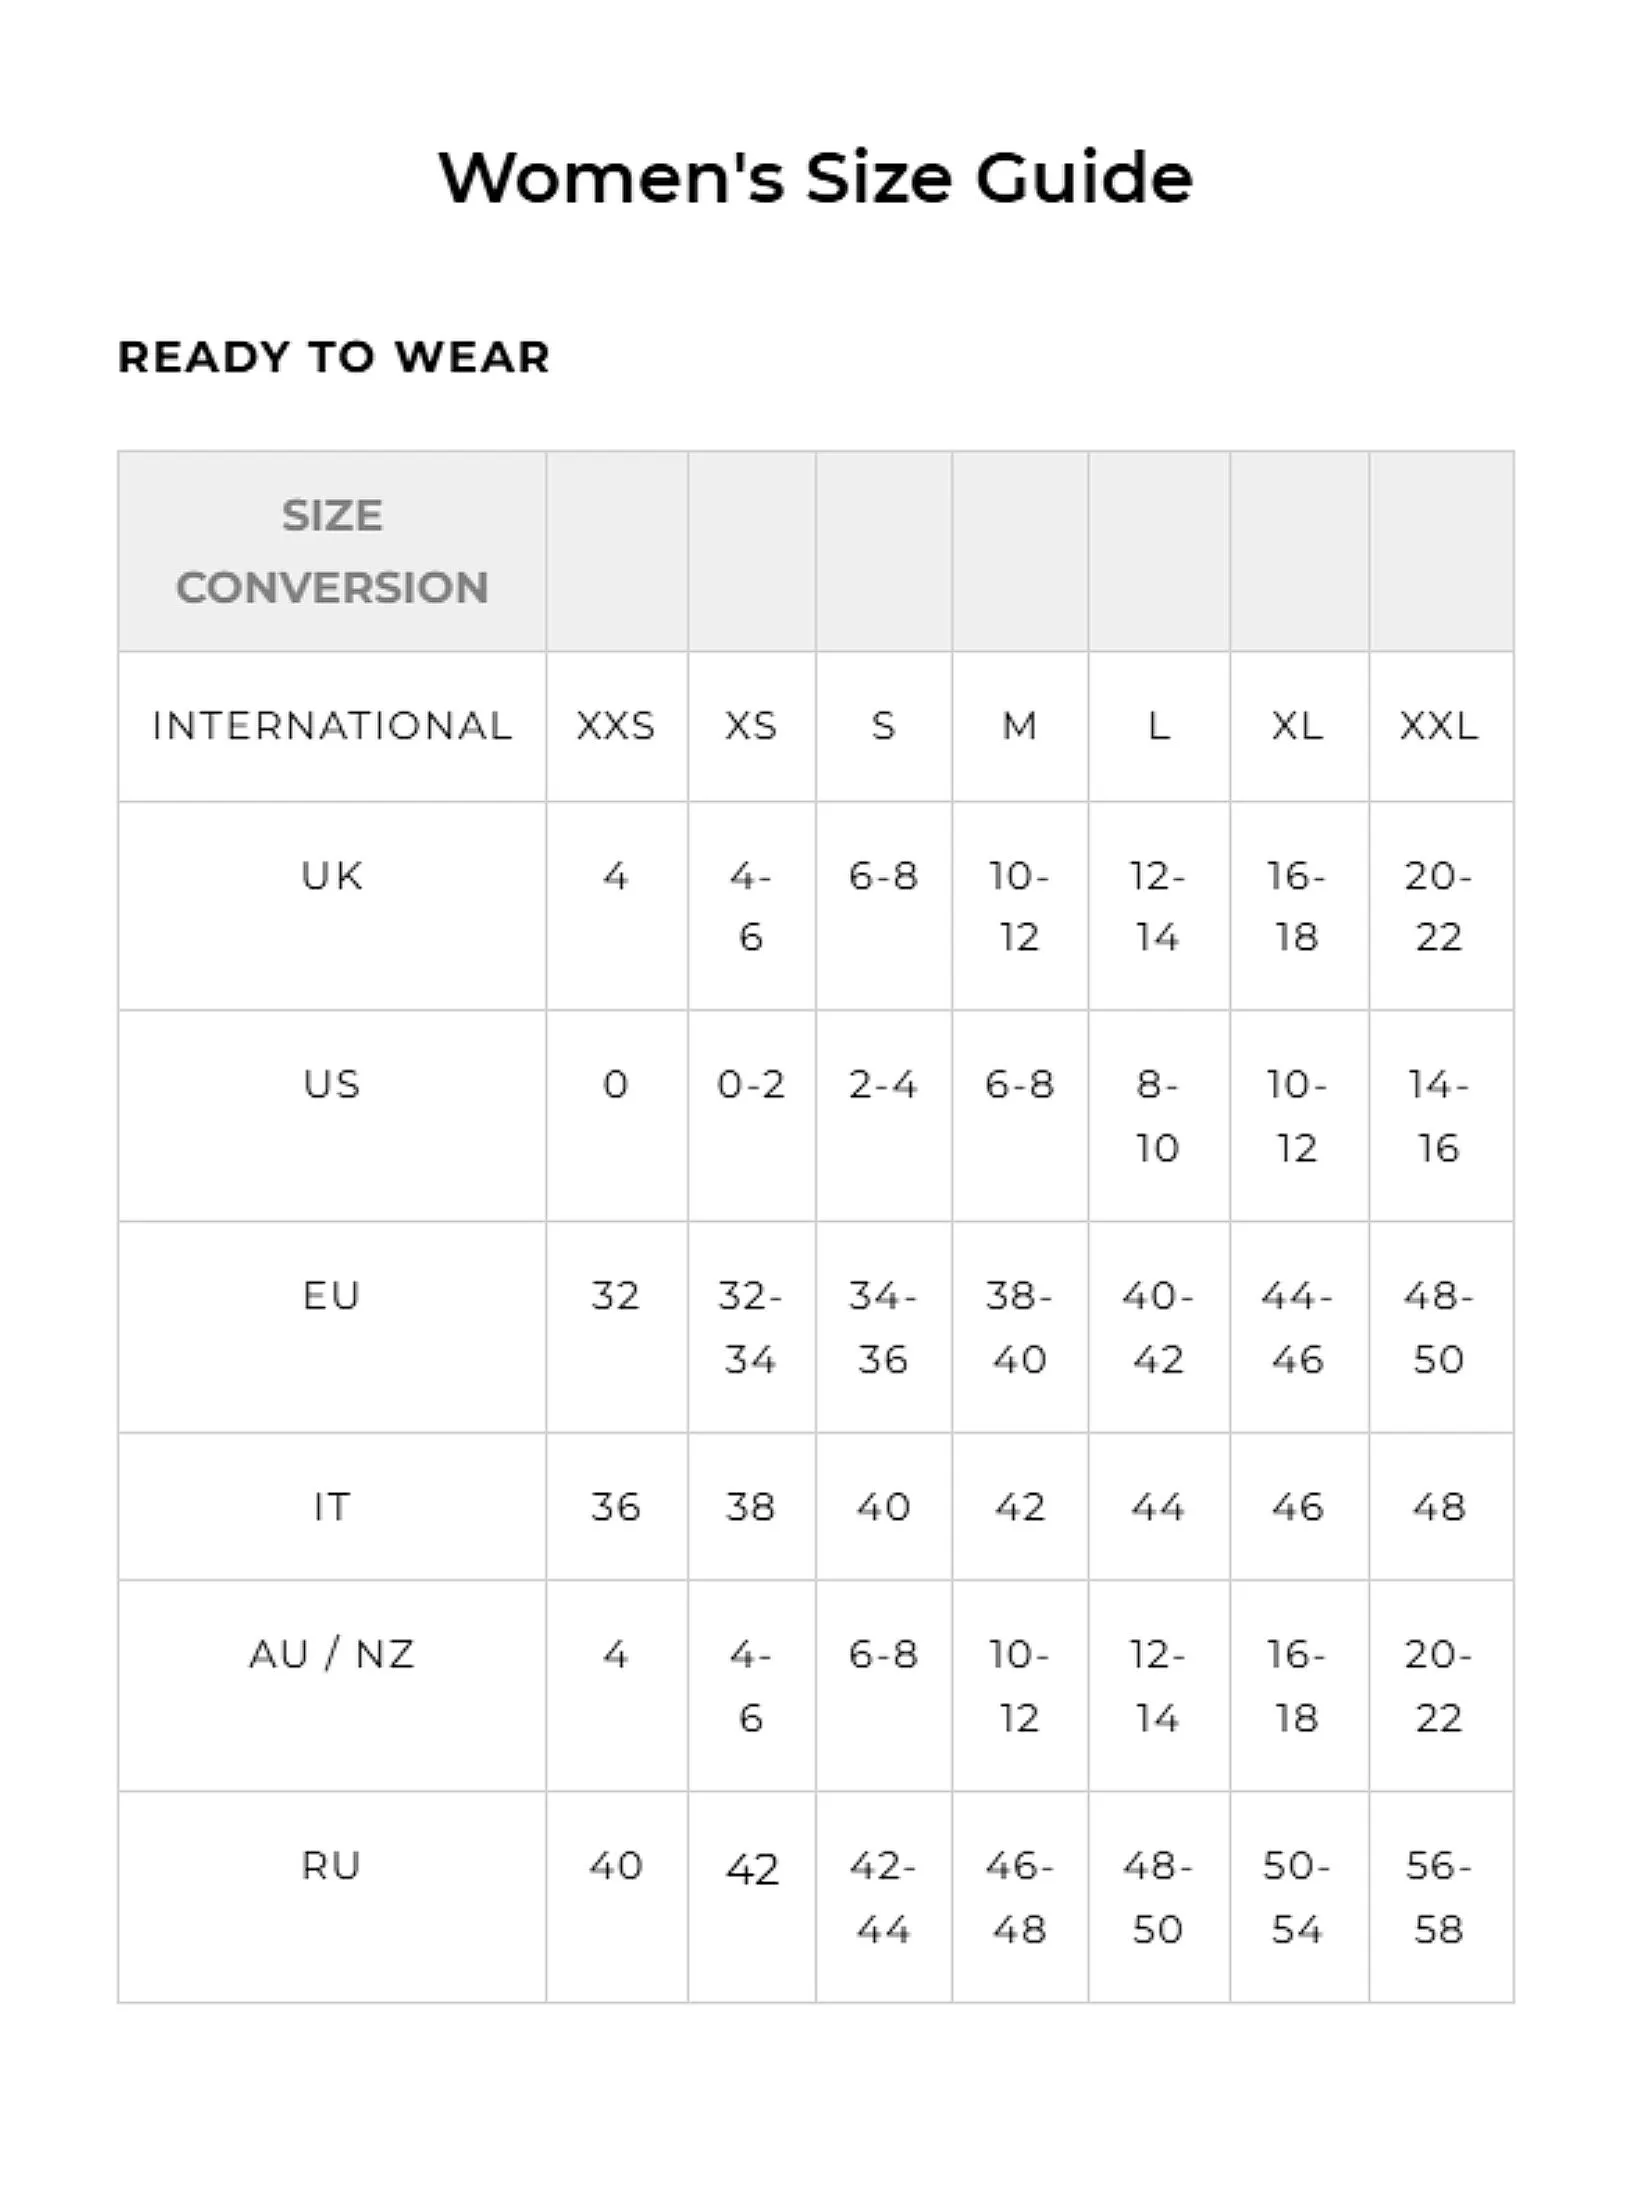Select the AU / NZ row label
The image size is (1650, 2199).
[332, 1655]
